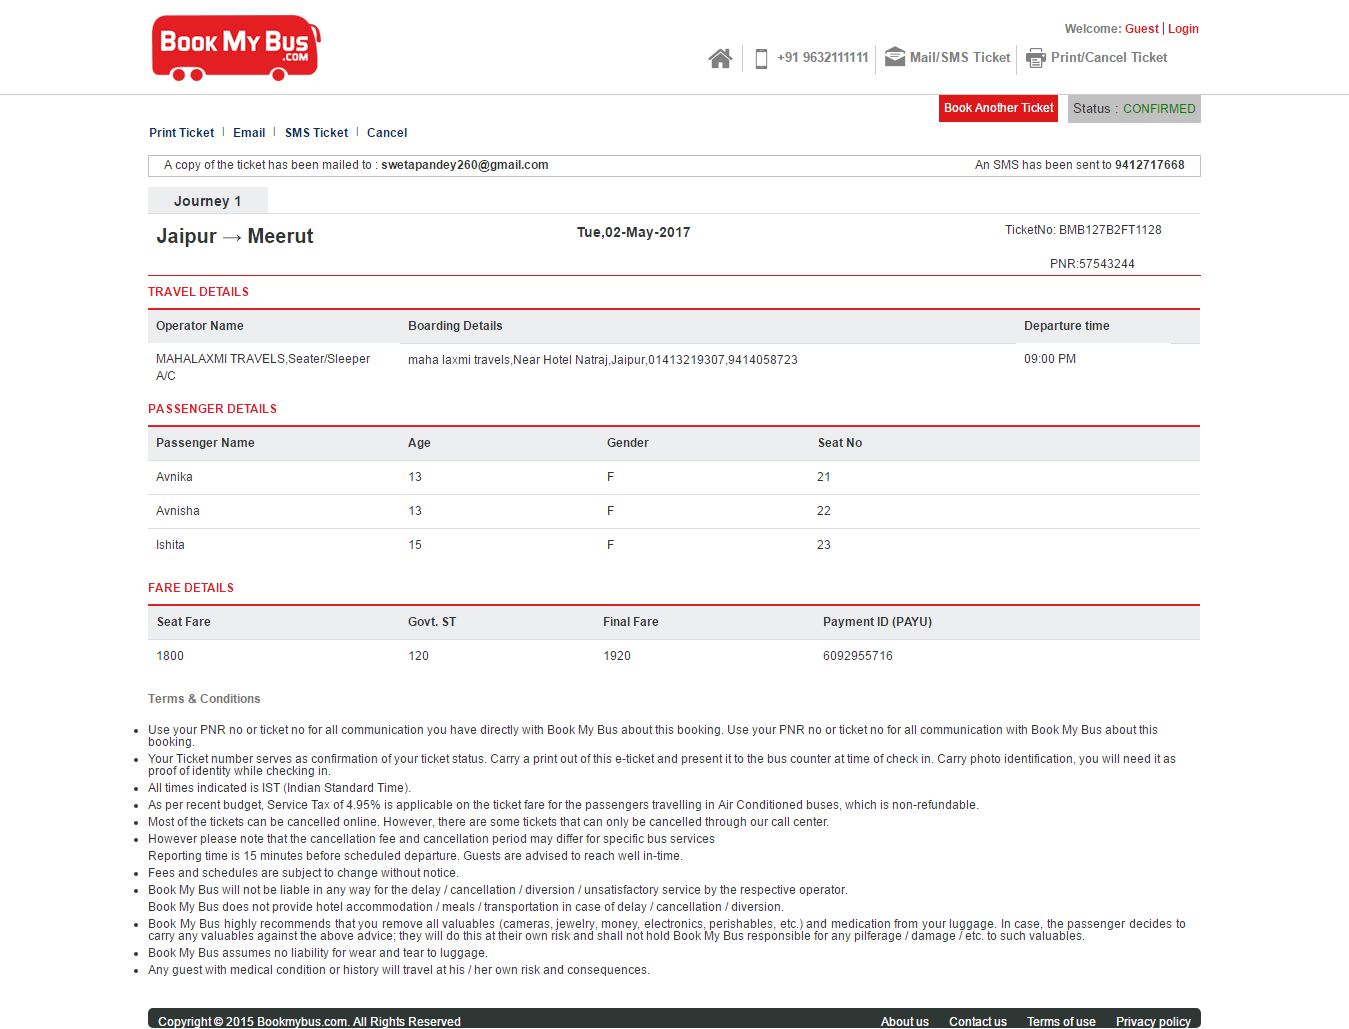
Task: Click Seat No column header
Action: click(x=840, y=443)
